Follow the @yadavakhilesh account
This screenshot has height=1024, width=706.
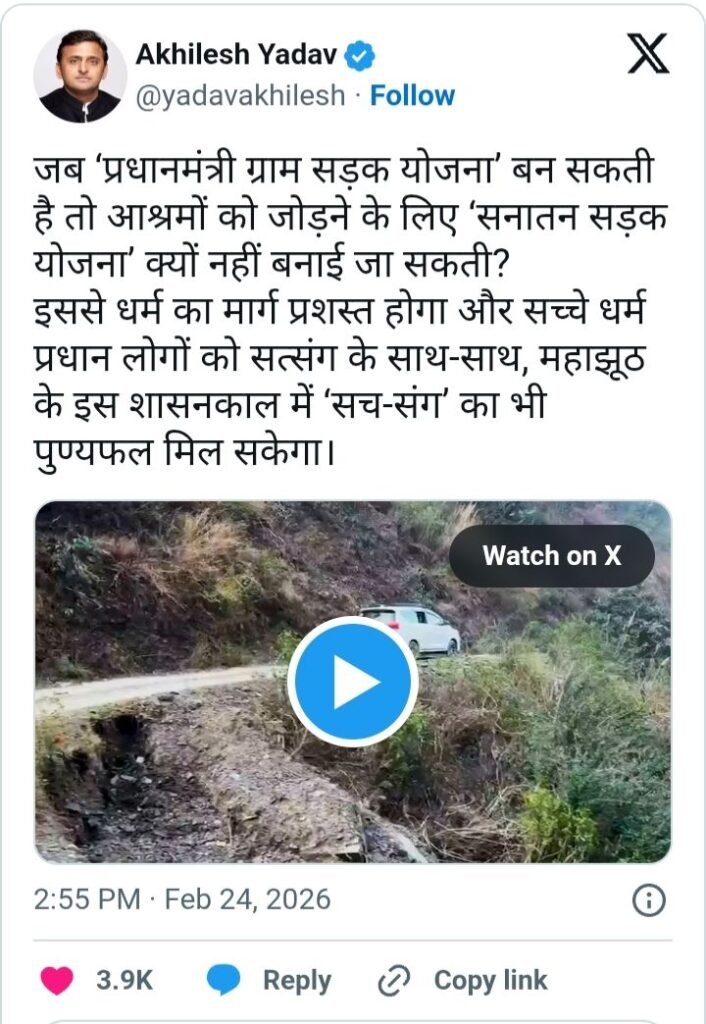[x=412, y=95]
